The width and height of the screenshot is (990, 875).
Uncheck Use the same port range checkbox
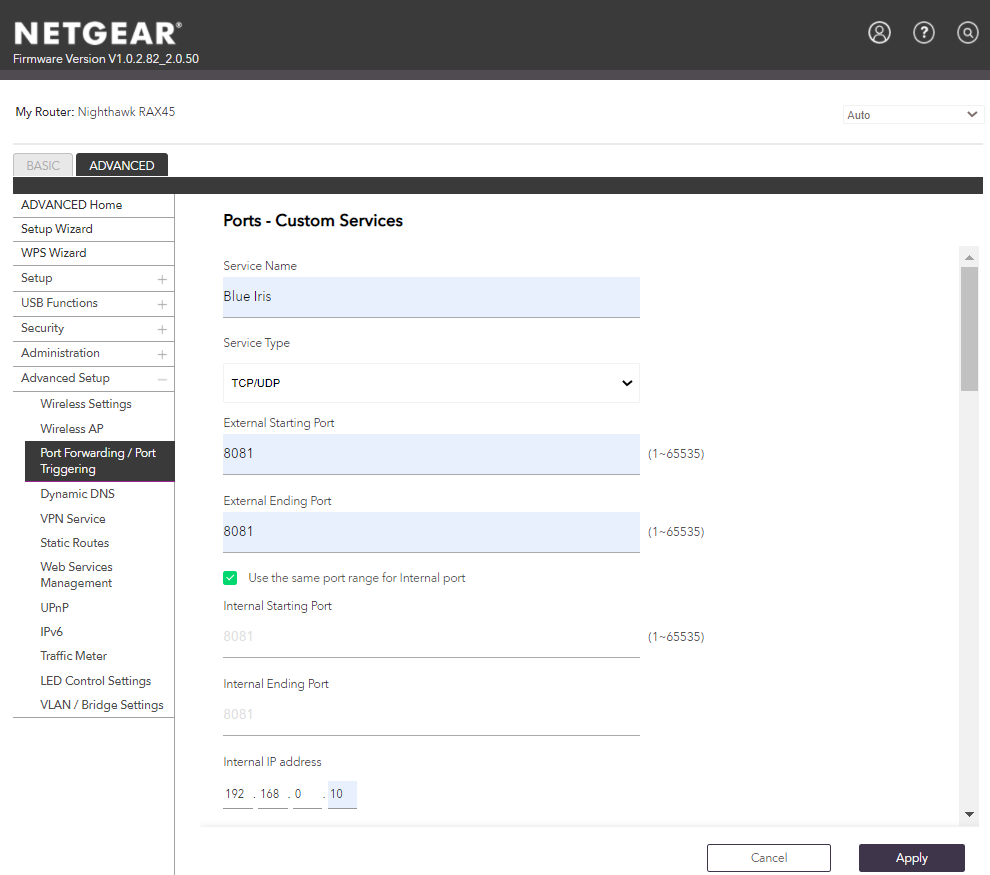(230, 578)
